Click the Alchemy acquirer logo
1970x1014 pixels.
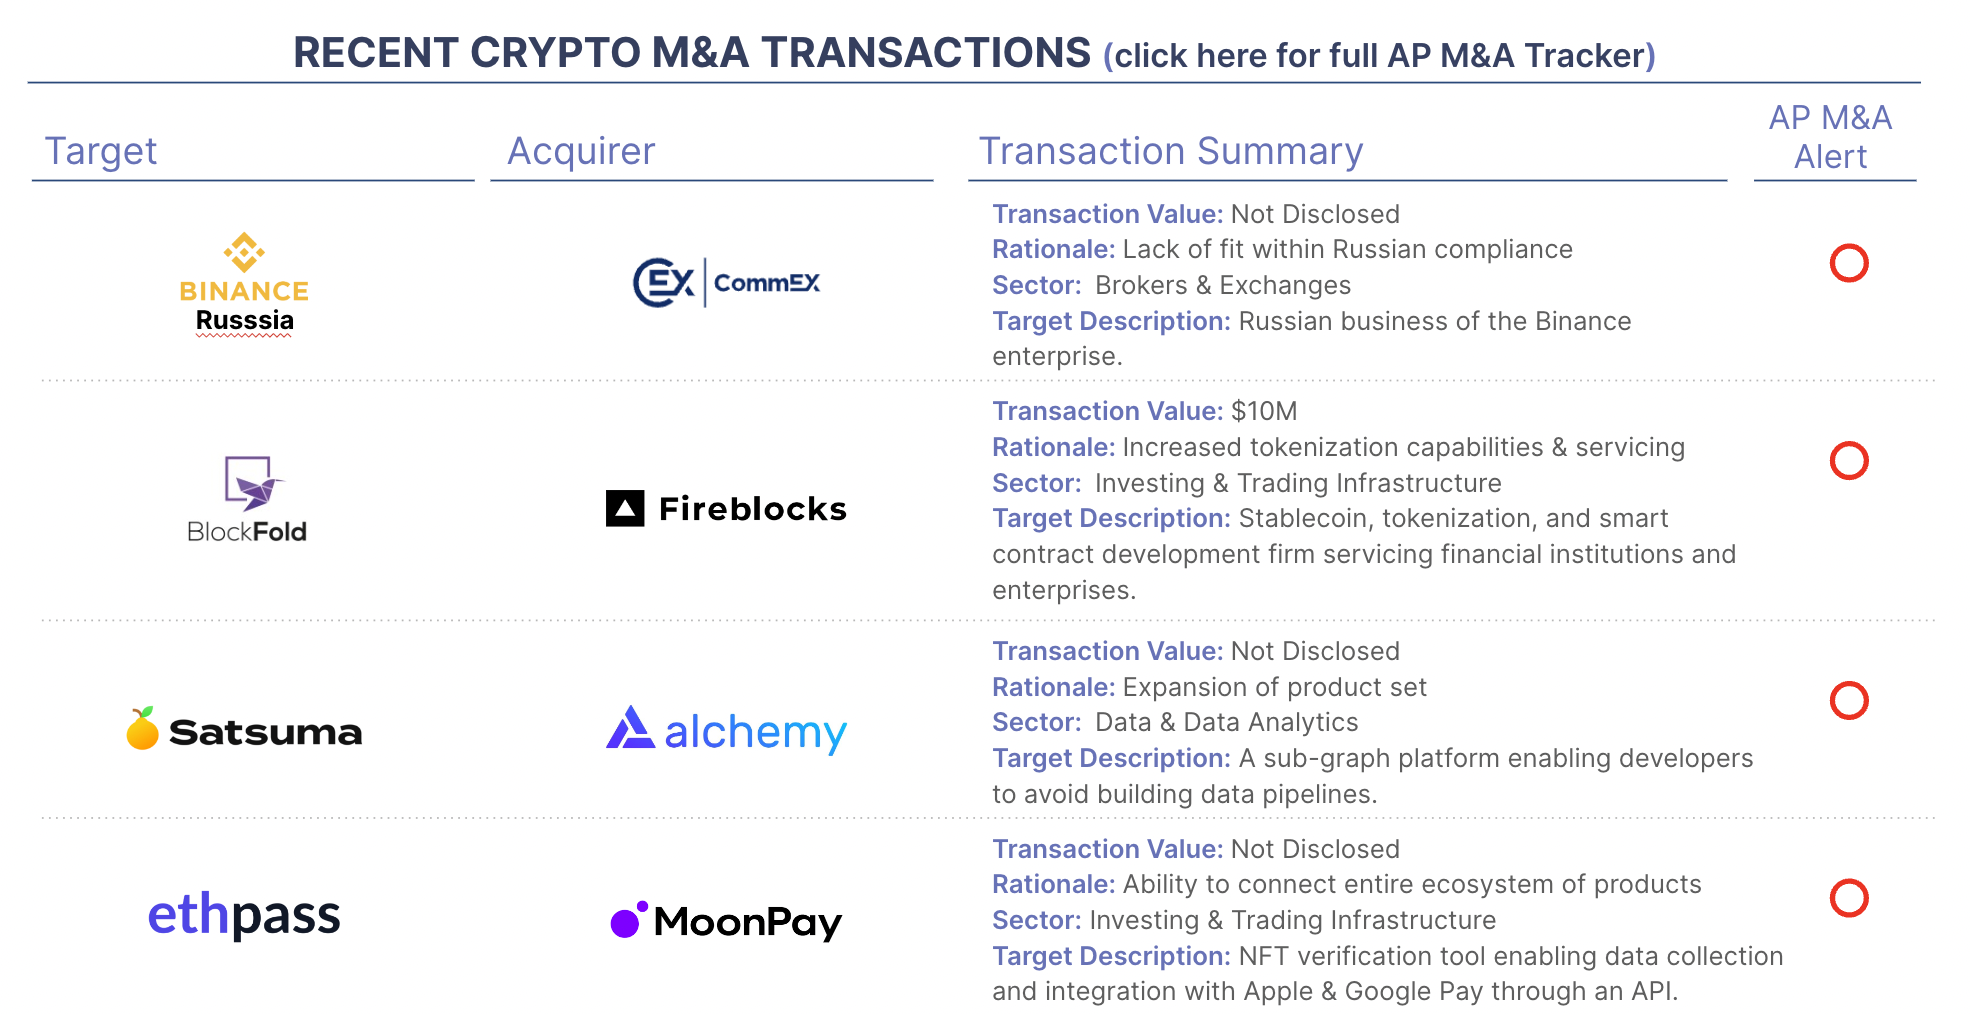[726, 731]
